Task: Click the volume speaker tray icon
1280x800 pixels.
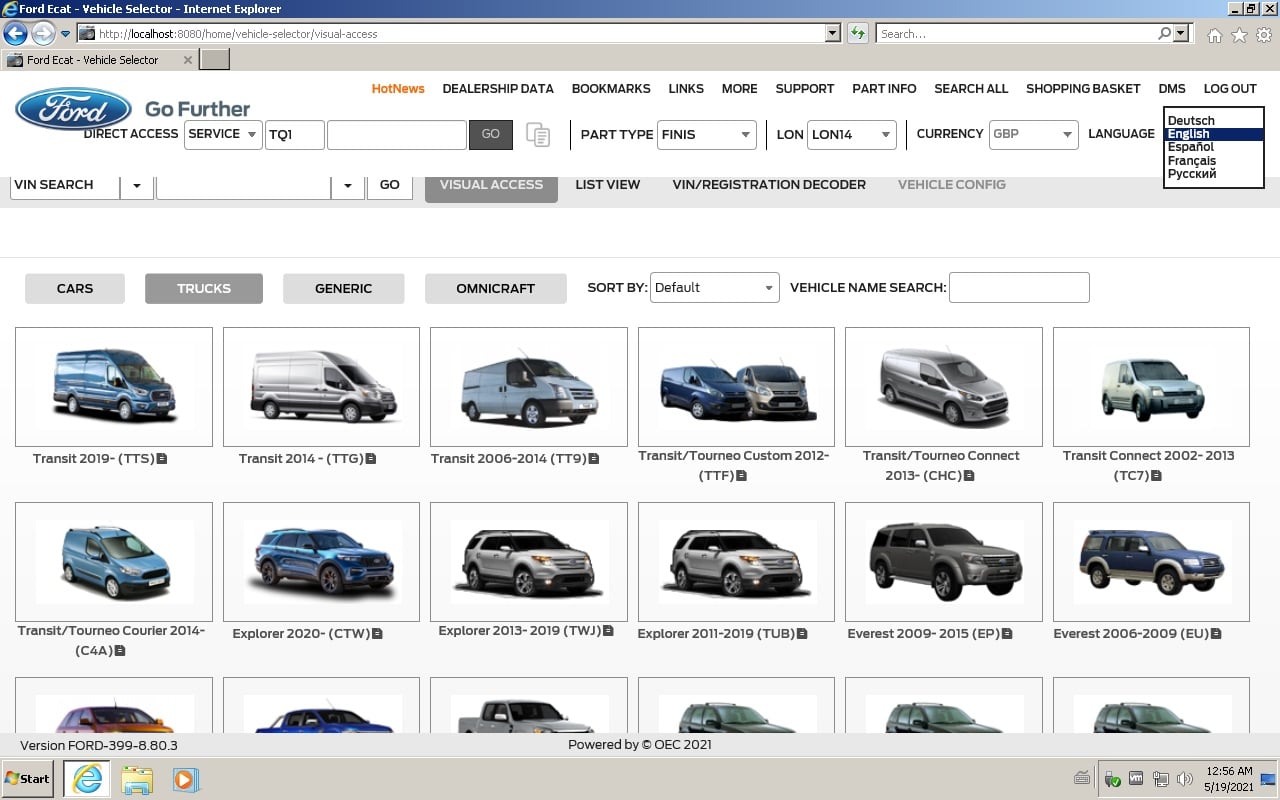Action: click(x=1185, y=779)
